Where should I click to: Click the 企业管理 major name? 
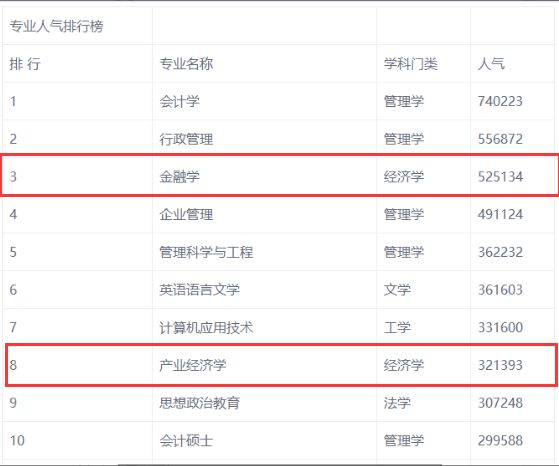pyautogui.click(x=186, y=215)
